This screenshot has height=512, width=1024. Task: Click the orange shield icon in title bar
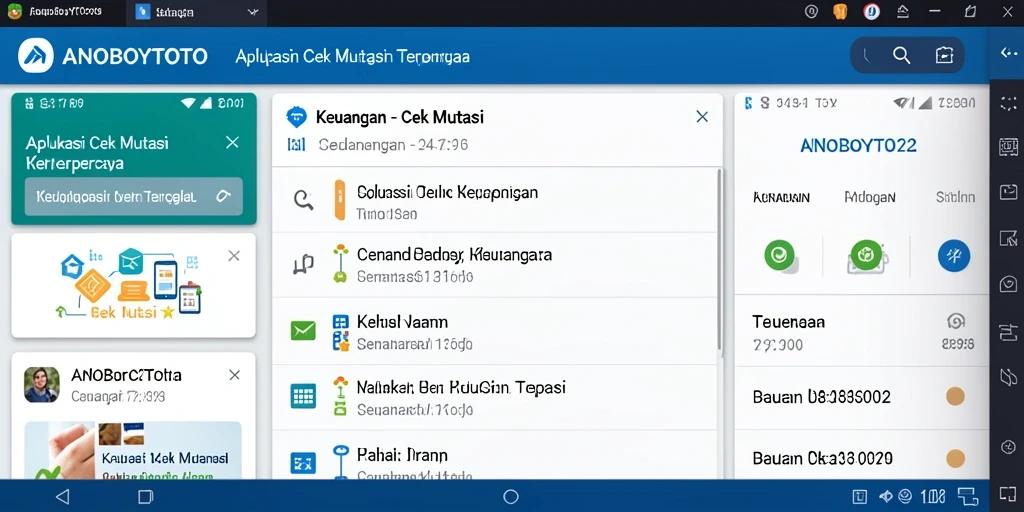pos(840,12)
